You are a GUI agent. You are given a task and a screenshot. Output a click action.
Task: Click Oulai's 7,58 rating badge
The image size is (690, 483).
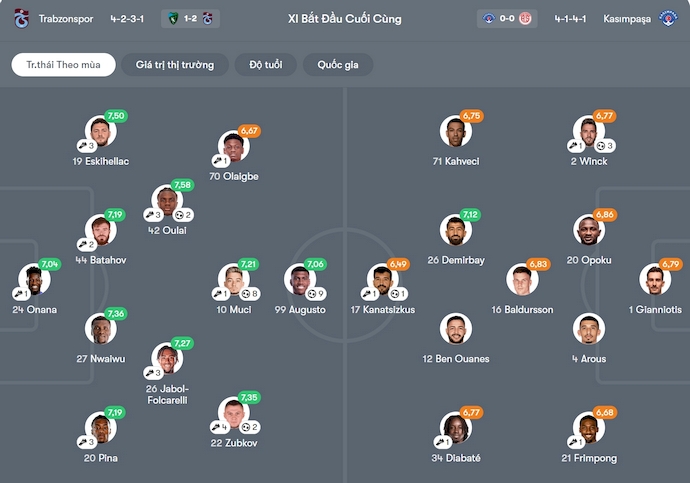coord(182,185)
